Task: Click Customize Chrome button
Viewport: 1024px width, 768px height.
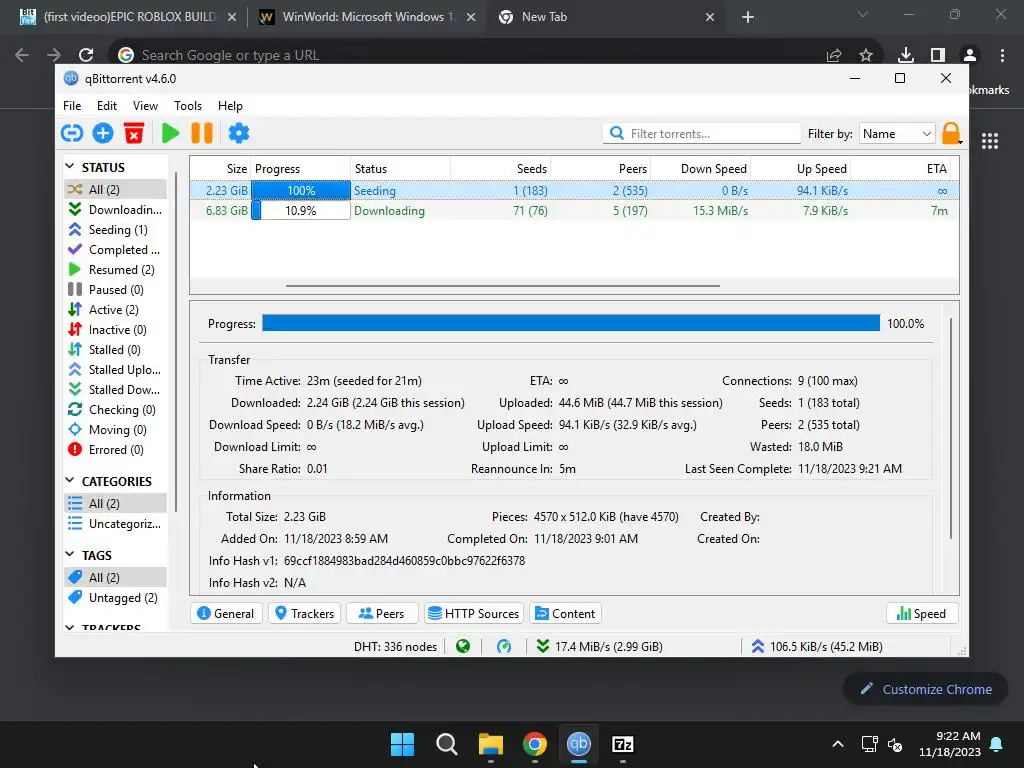Action: tap(925, 689)
